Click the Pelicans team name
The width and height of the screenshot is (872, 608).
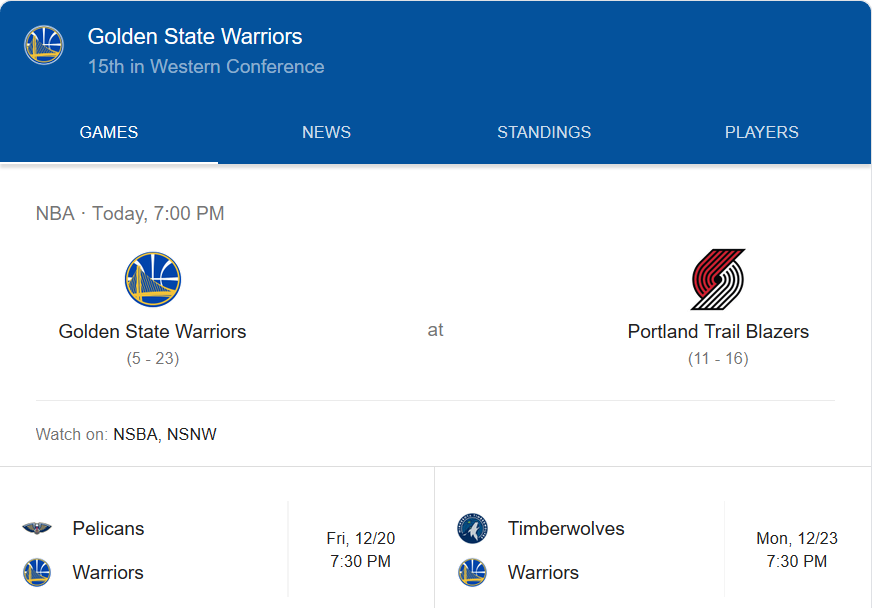point(108,529)
